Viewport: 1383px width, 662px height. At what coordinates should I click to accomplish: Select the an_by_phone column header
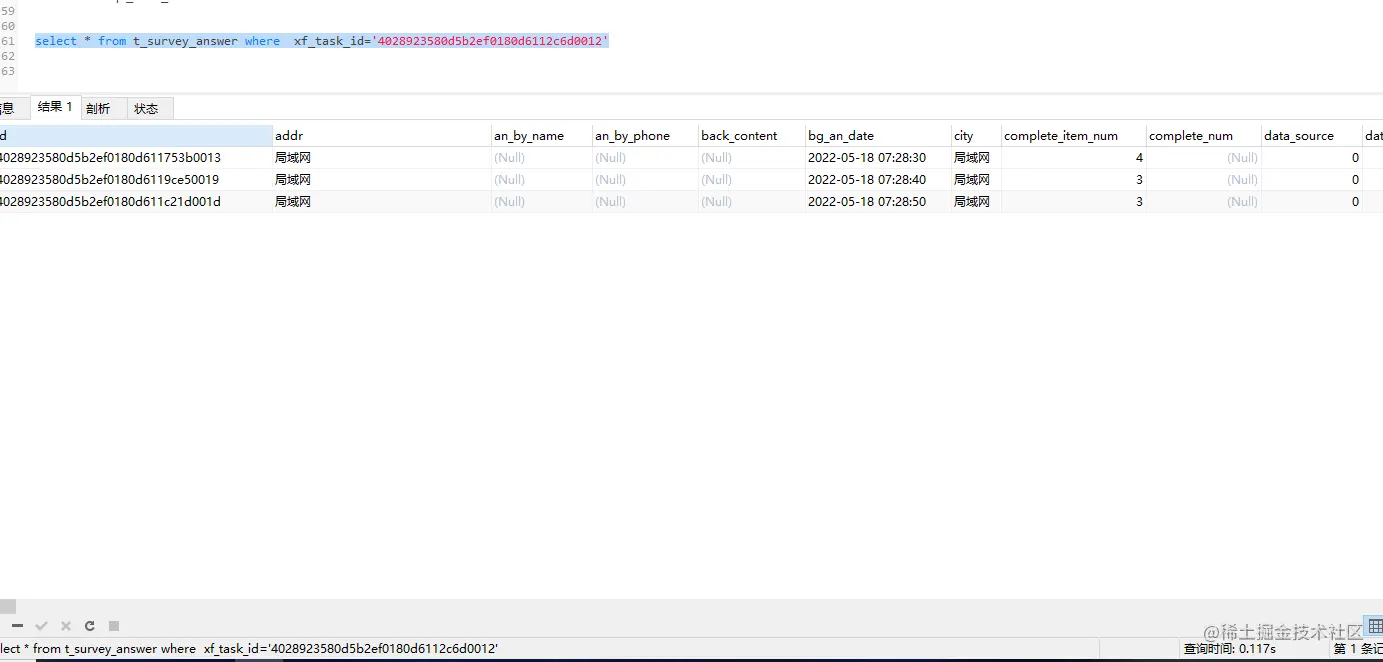pos(645,135)
